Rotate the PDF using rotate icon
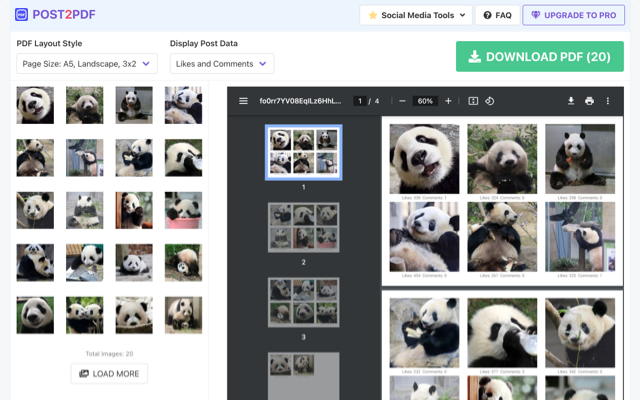Image resolution: width=640 pixels, height=400 pixels. point(490,101)
